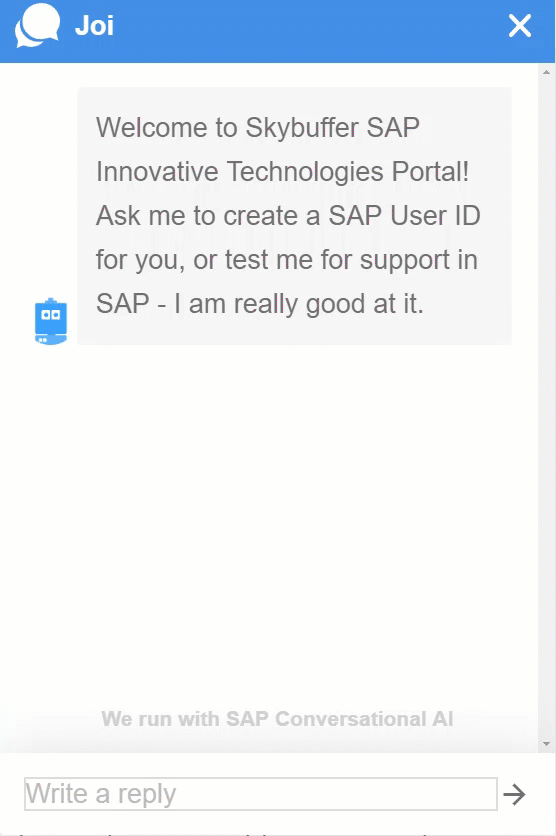The width and height of the screenshot is (556, 836).
Task: Click the chat bubbles logo in header
Action: [x=37, y=25]
